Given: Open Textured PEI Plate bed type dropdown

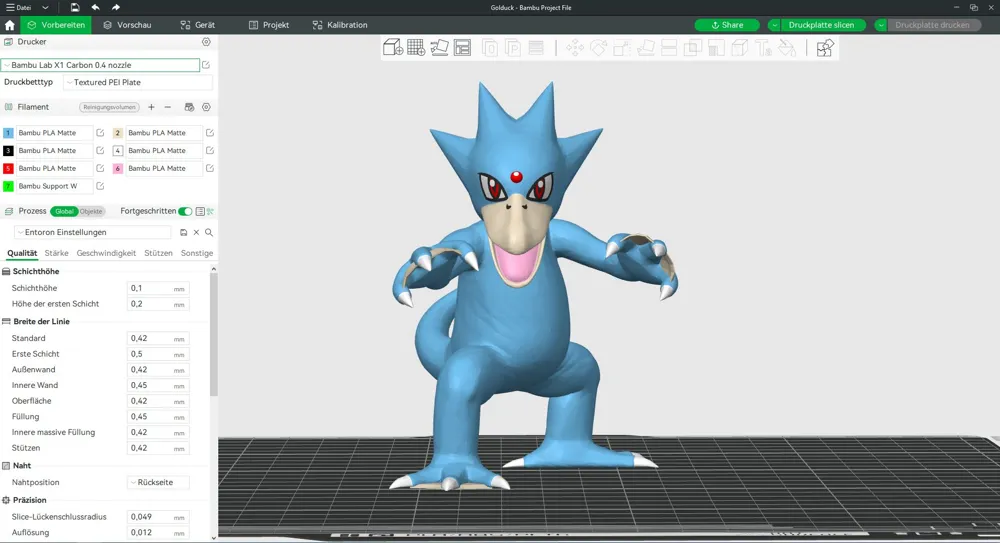Looking at the screenshot, I should [138, 82].
